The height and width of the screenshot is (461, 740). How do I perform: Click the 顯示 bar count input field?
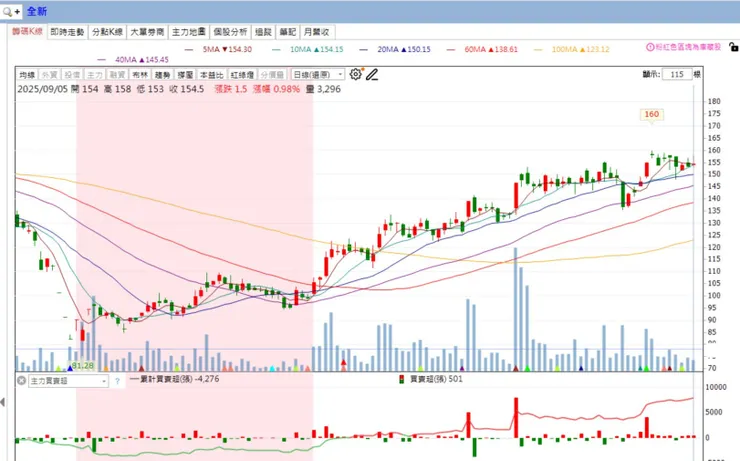677,74
